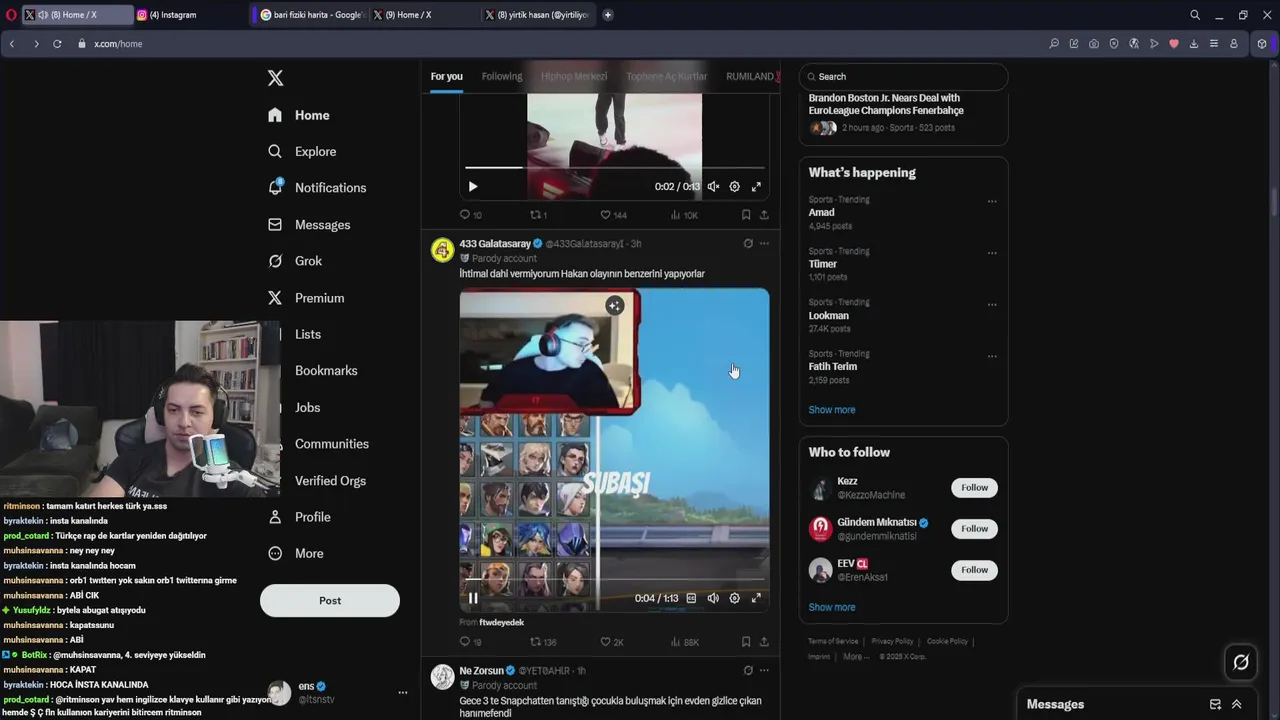The image size is (1280, 720).
Task: Share the 433 Galatasaray post
Action: 764,642
